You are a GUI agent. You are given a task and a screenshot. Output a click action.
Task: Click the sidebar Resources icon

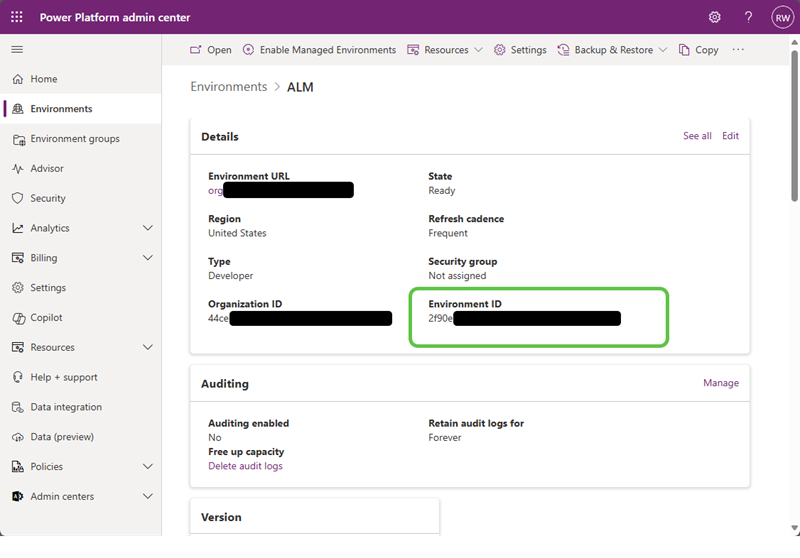point(18,347)
